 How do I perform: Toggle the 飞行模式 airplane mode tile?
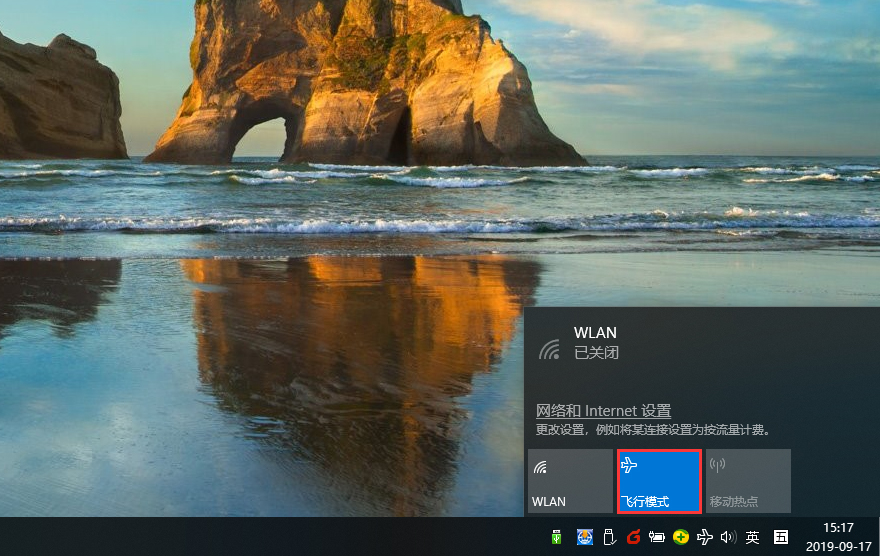point(659,481)
